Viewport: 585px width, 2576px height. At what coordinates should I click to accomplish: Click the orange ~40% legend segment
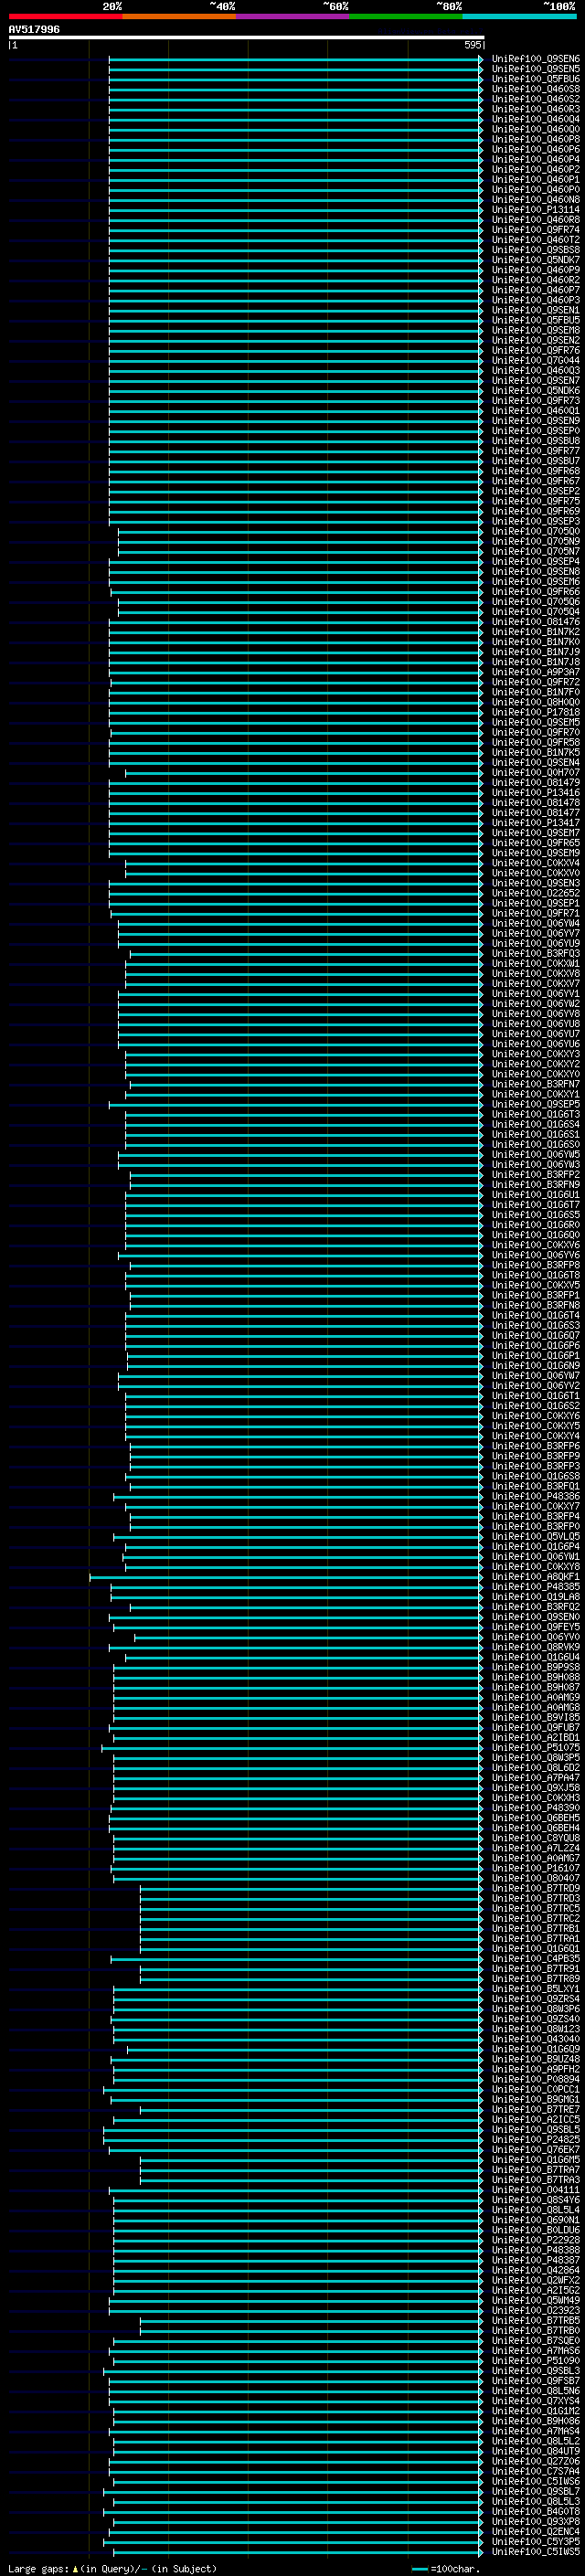tap(179, 16)
